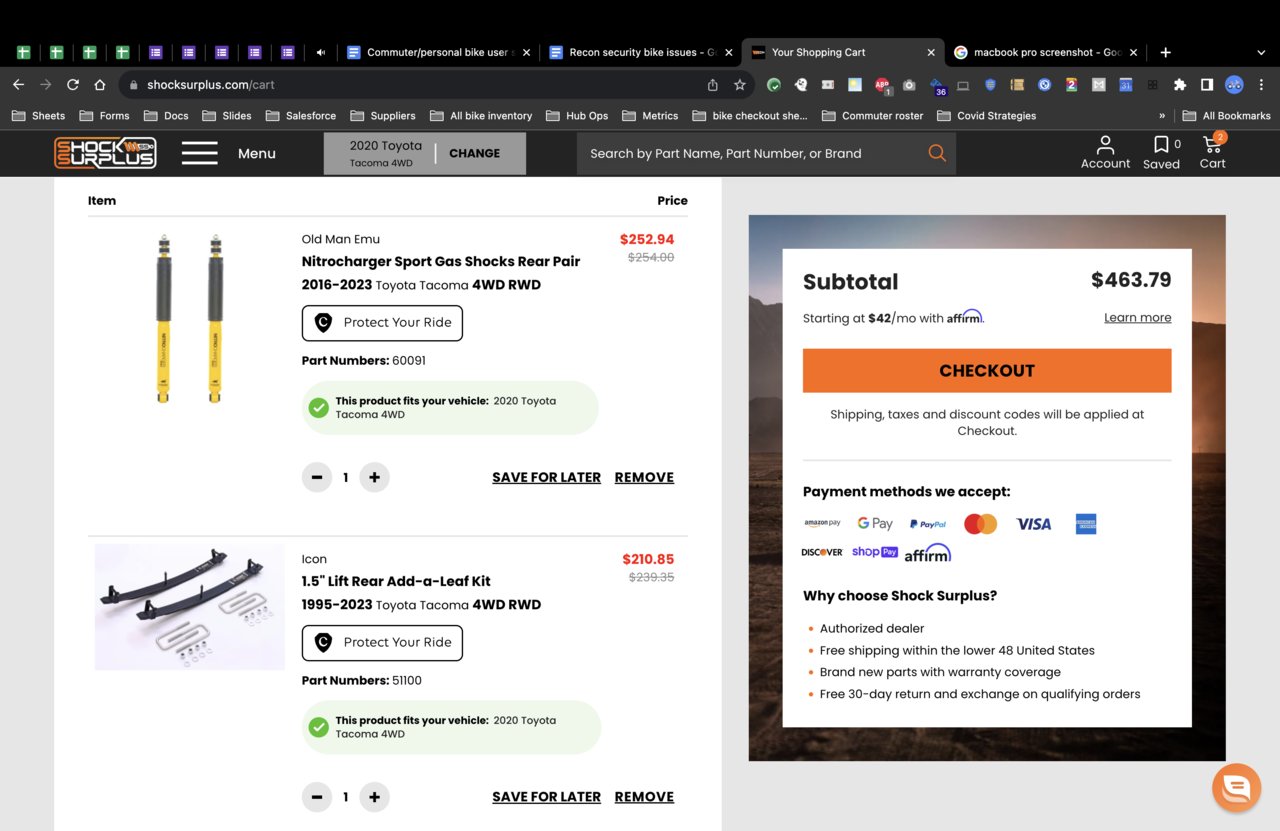The image size is (1280, 831).
Task: Open the Extensions puzzle-piece menu
Action: 1180,85
